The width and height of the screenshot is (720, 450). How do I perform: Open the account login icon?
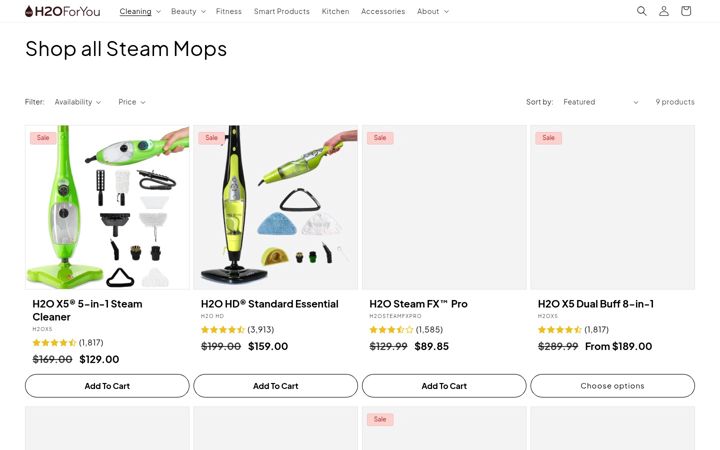(664, 11)
